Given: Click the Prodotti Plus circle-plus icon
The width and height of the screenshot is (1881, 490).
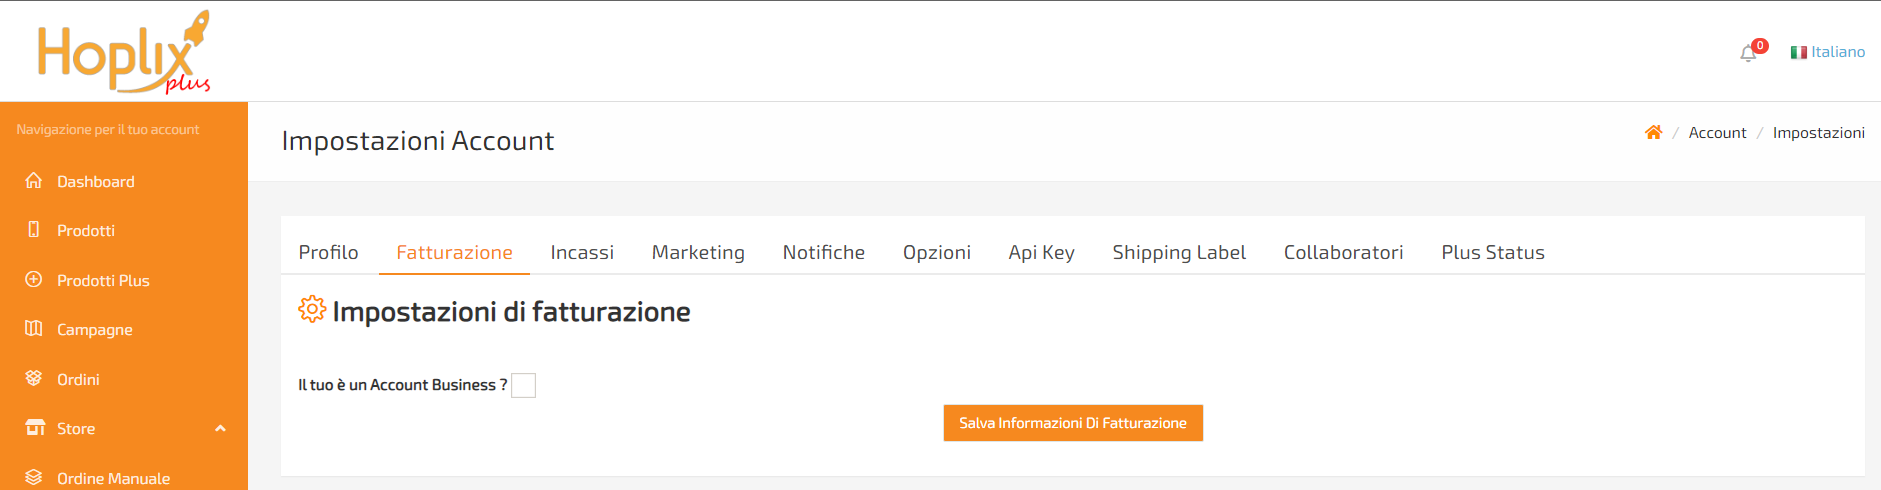Looking at the screenshot, I should point(34,279).
